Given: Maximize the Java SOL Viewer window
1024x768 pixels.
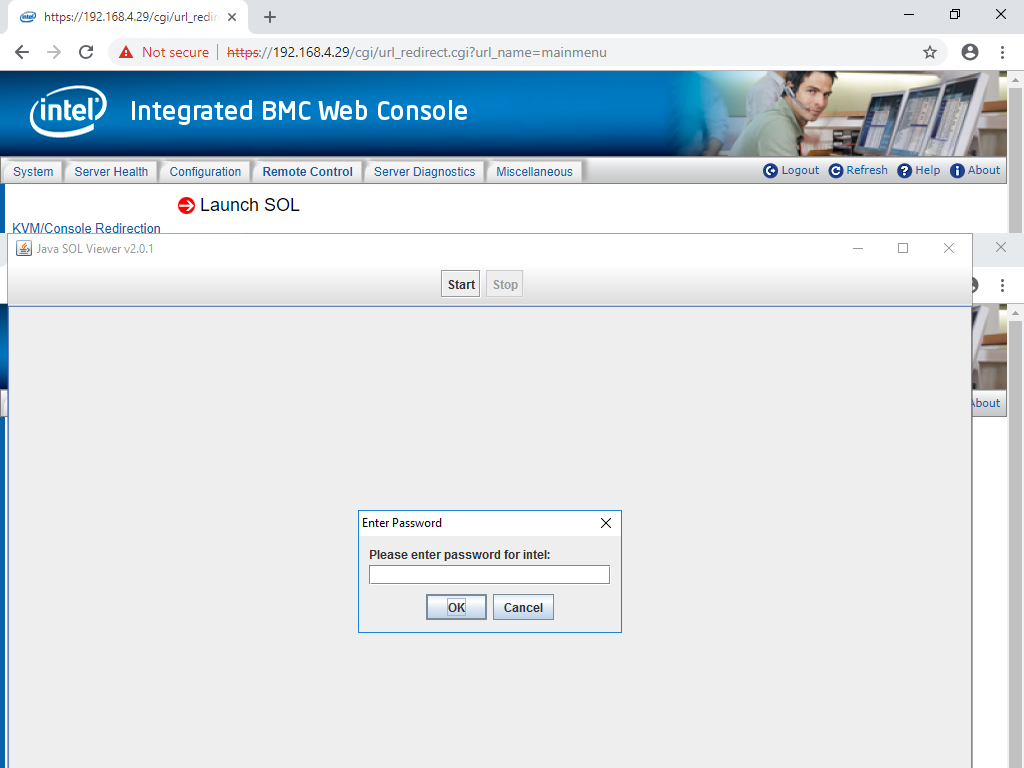Looking at the screenshot, I should coord(903,248).
